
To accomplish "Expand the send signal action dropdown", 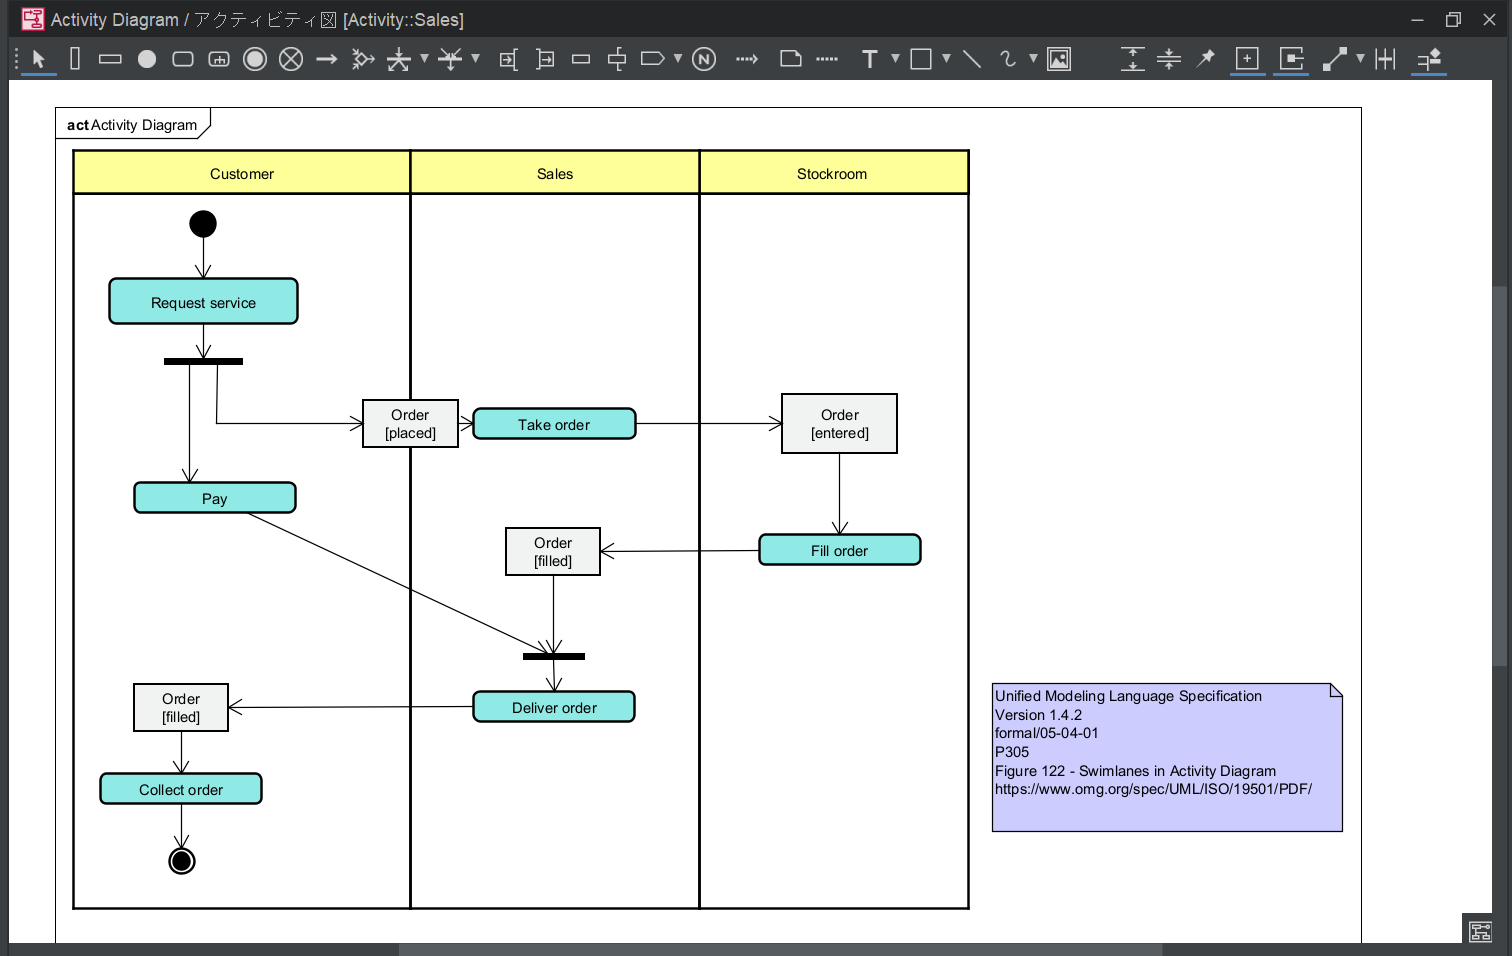I will [x=677, y=58].
